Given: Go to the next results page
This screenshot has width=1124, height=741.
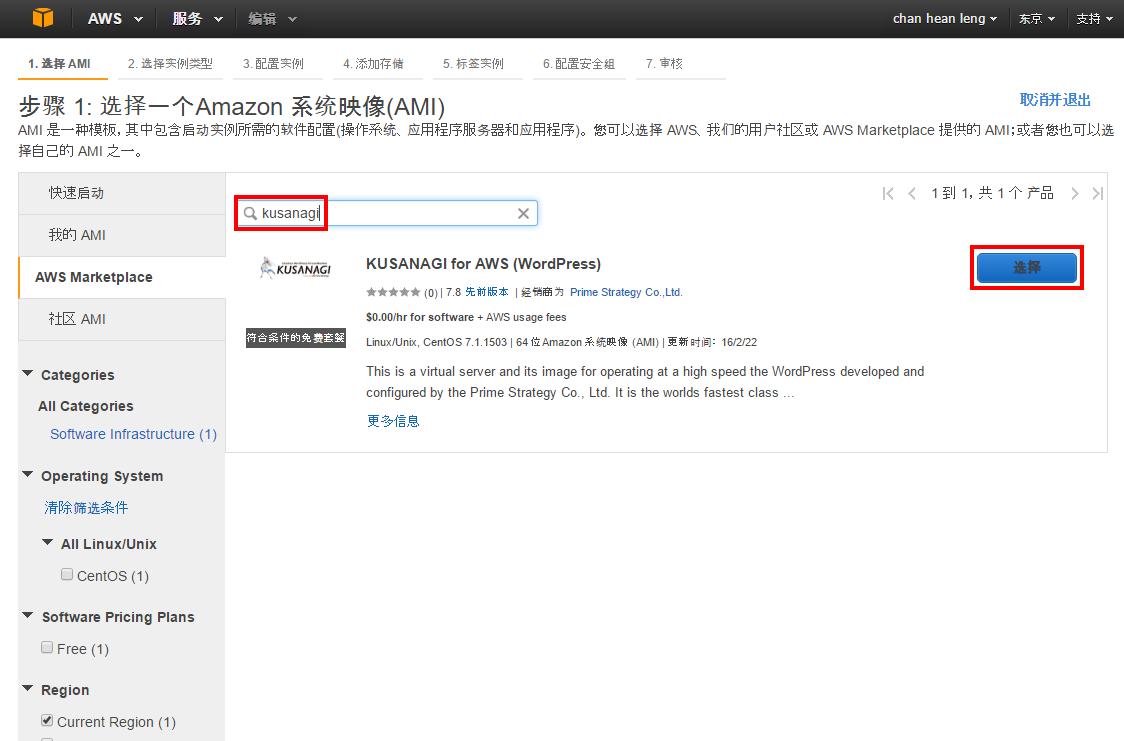Looking at the screenshot, I should click(x=1075, y=193).
